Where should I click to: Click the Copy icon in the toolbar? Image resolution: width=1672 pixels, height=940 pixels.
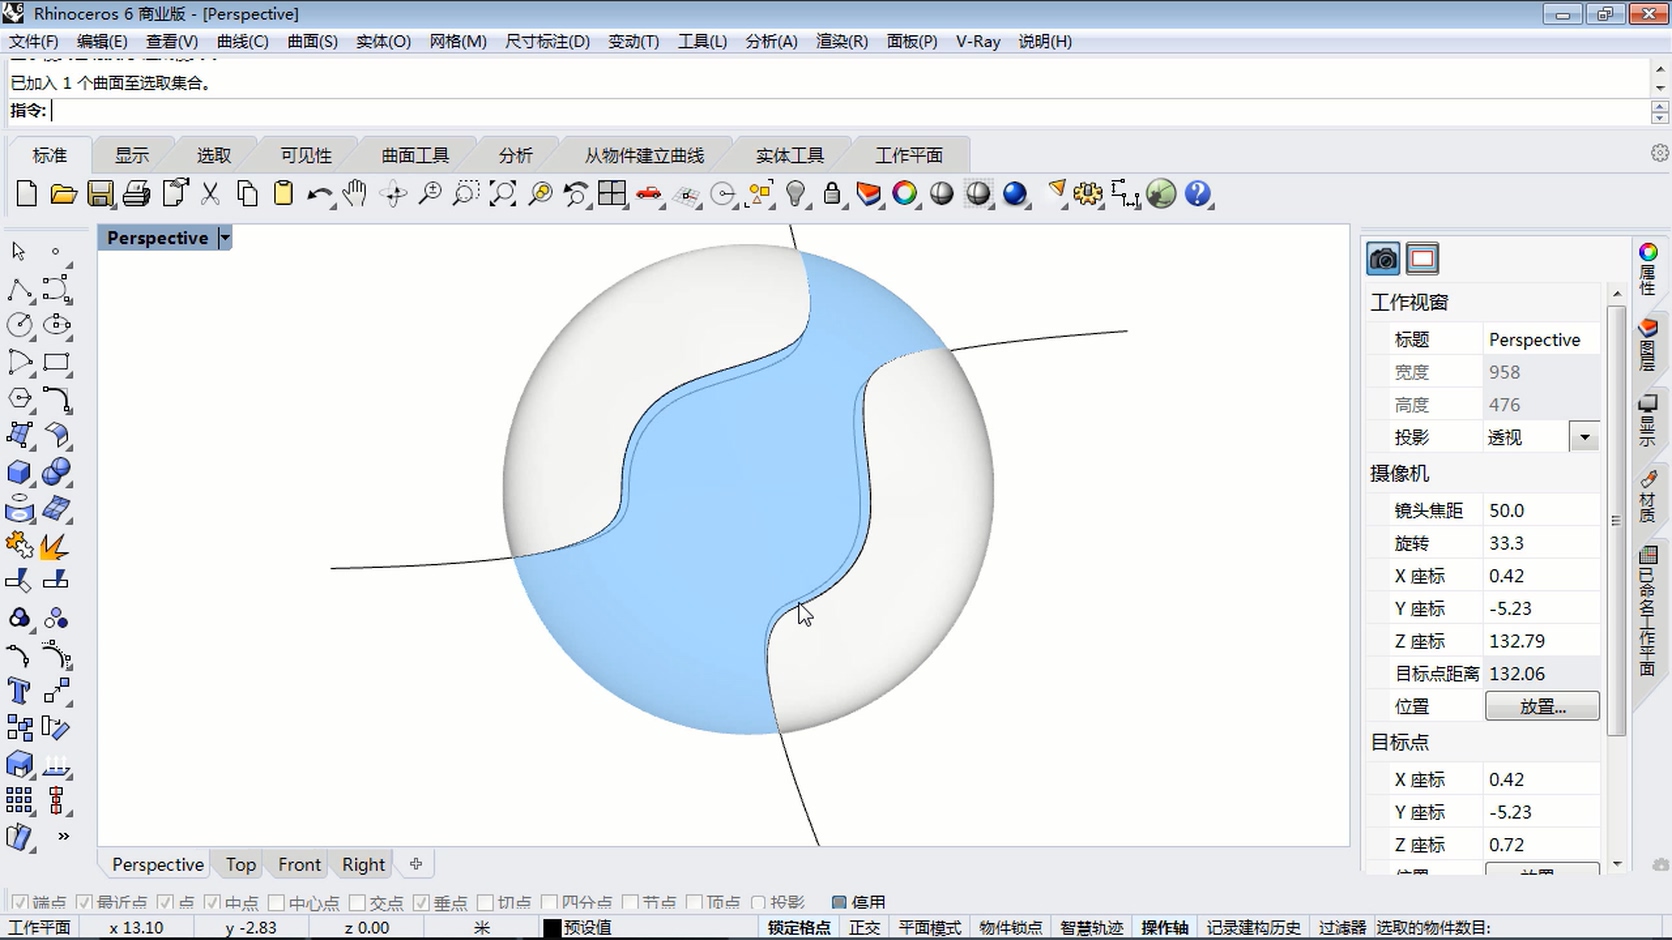point(247,194)
